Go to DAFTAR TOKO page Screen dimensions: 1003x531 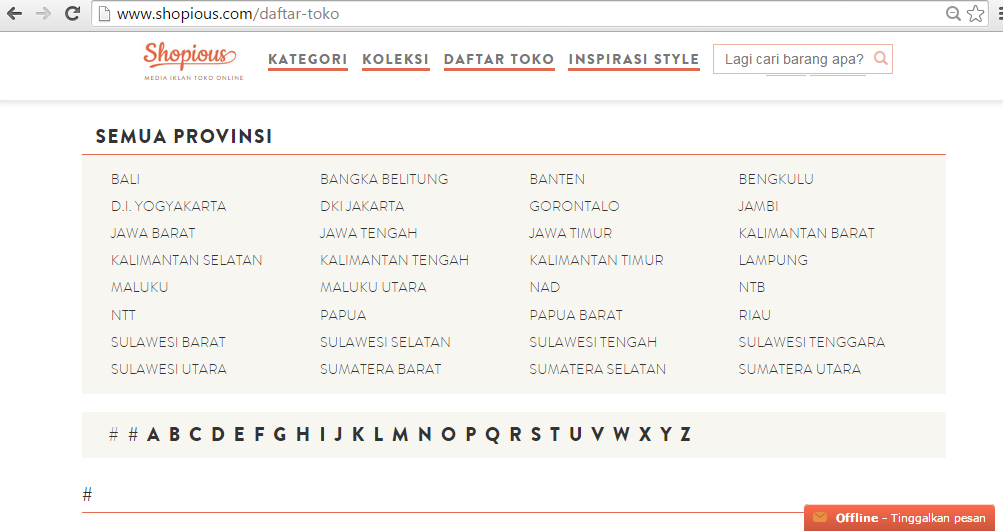[499, 59]
